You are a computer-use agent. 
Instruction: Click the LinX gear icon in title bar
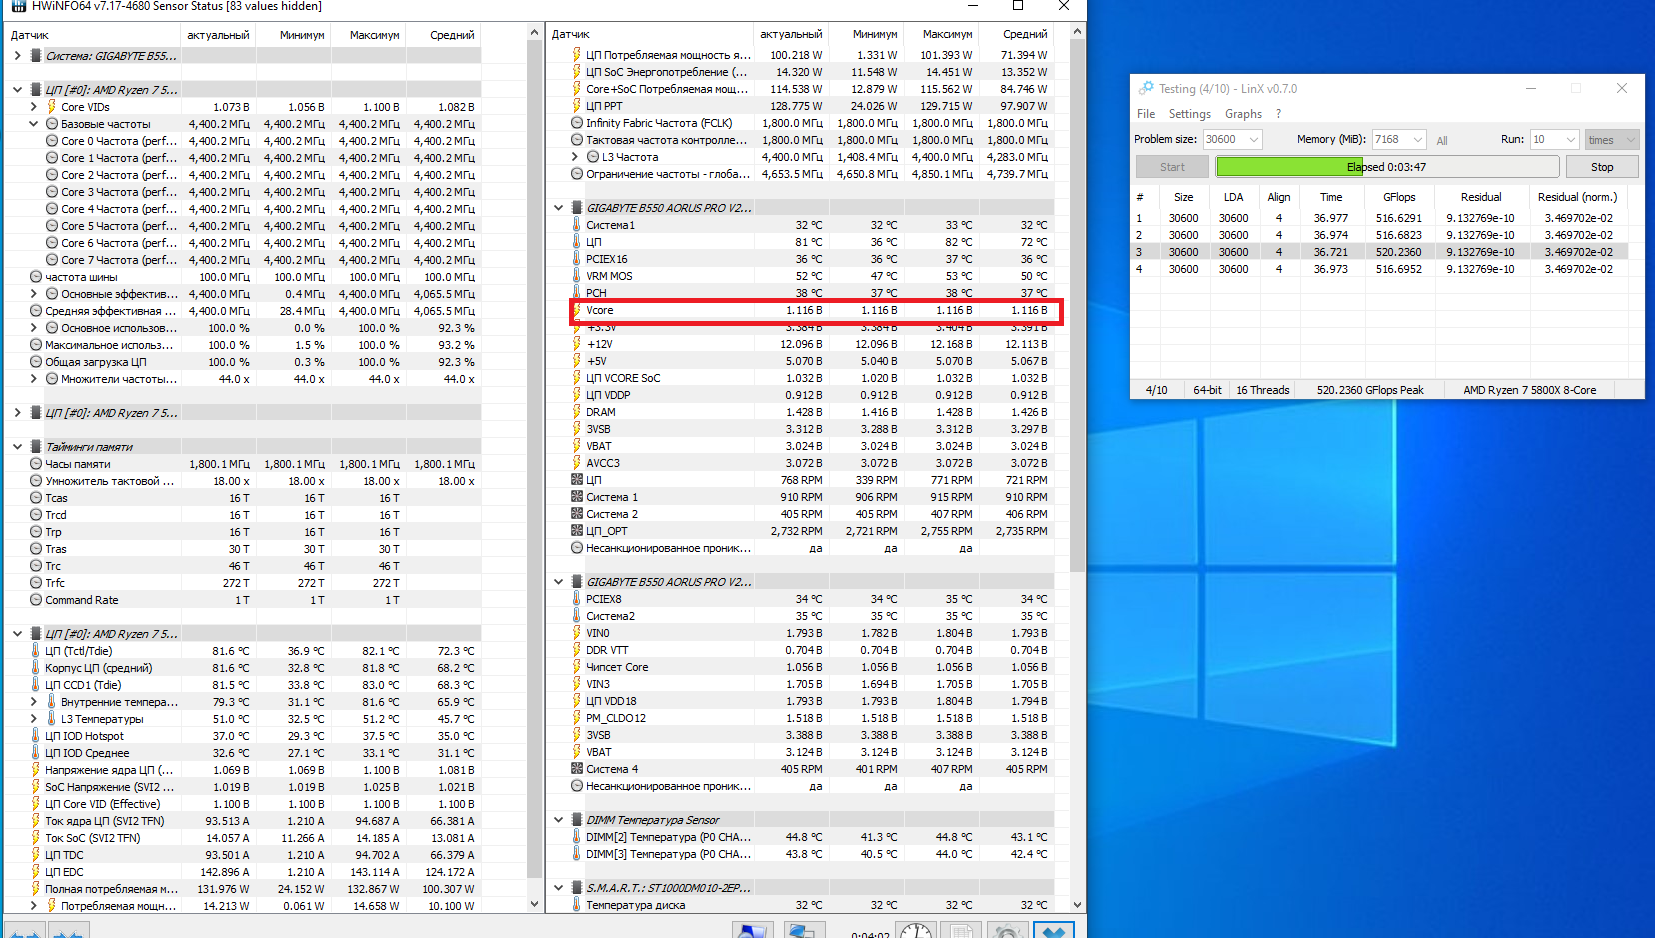pyautogui.click(x=1146, y=88)
